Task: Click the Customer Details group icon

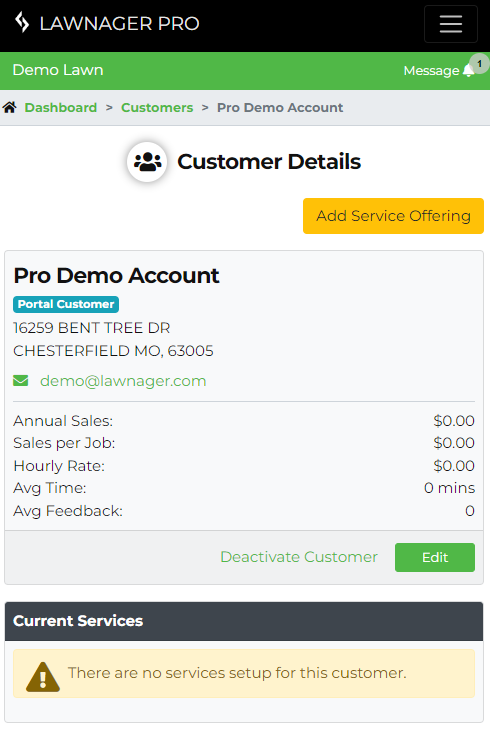Action: [x=147, y=162]
